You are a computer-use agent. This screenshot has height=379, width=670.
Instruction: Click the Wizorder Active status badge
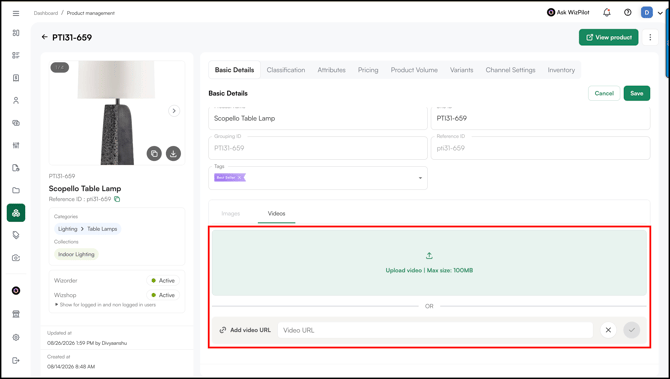click(x=163, y=280)
